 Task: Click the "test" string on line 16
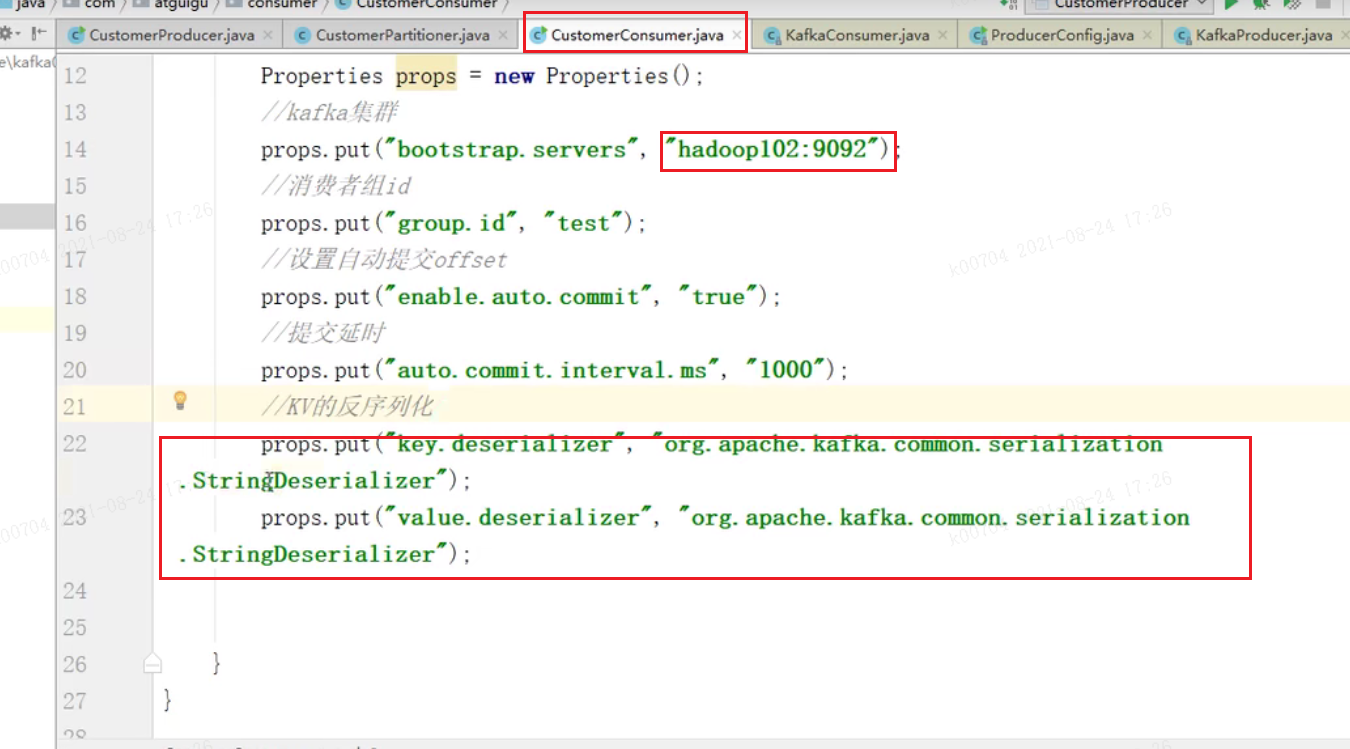tap(584, 223)
